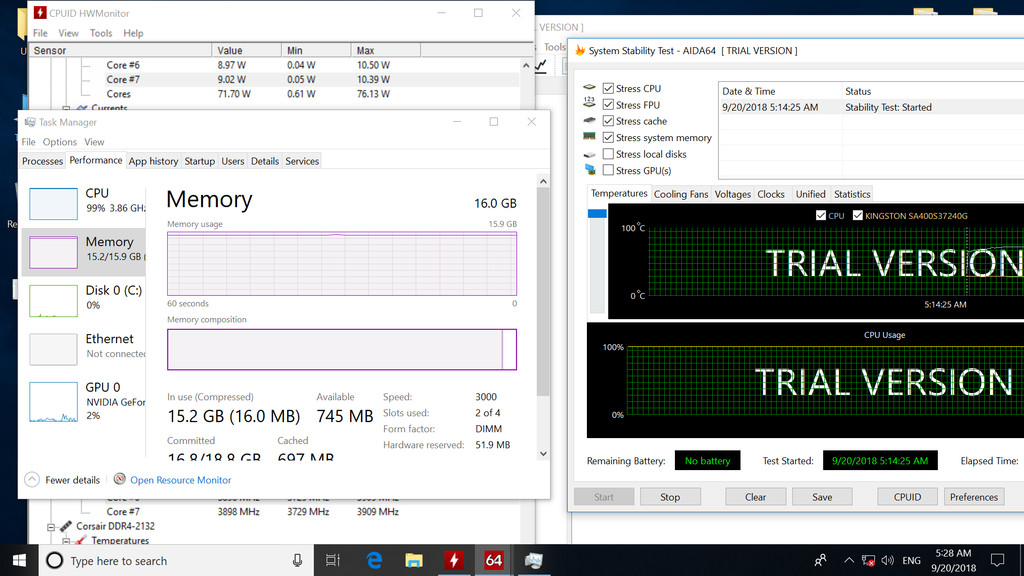
Task: Open the Details tab
Action: coord(264,161)
